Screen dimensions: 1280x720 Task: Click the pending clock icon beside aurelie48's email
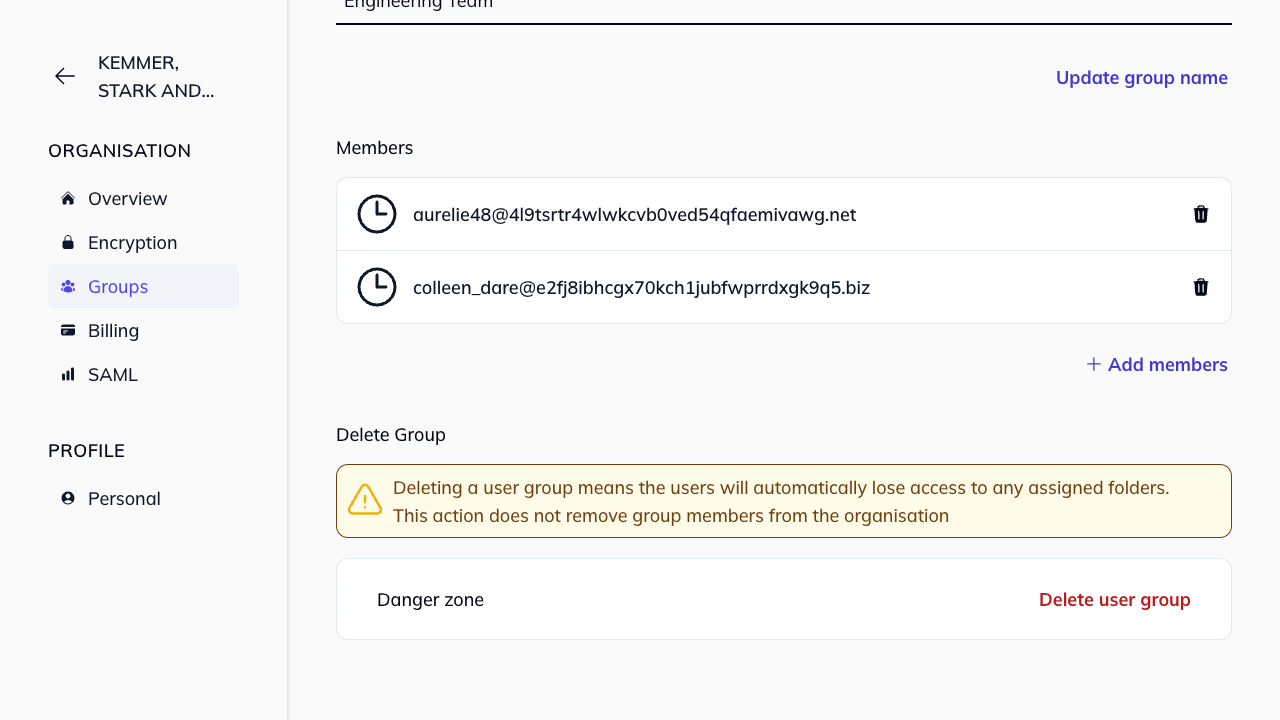pos(377,214)
